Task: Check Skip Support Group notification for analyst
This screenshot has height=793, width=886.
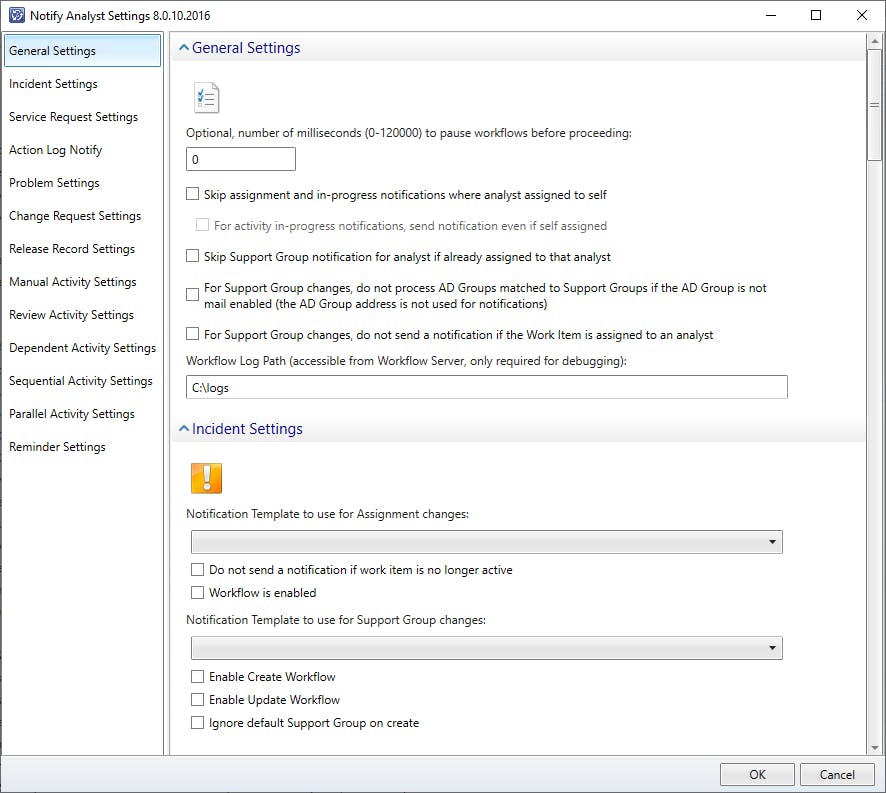Action: (x=193, y=257)
